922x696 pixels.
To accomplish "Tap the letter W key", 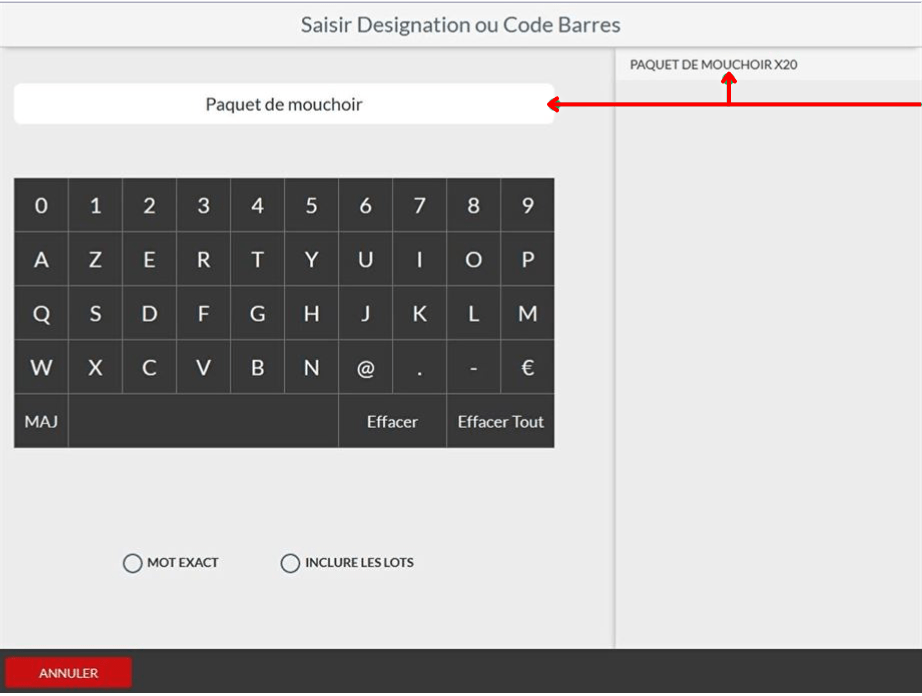I will click(41, 367).
